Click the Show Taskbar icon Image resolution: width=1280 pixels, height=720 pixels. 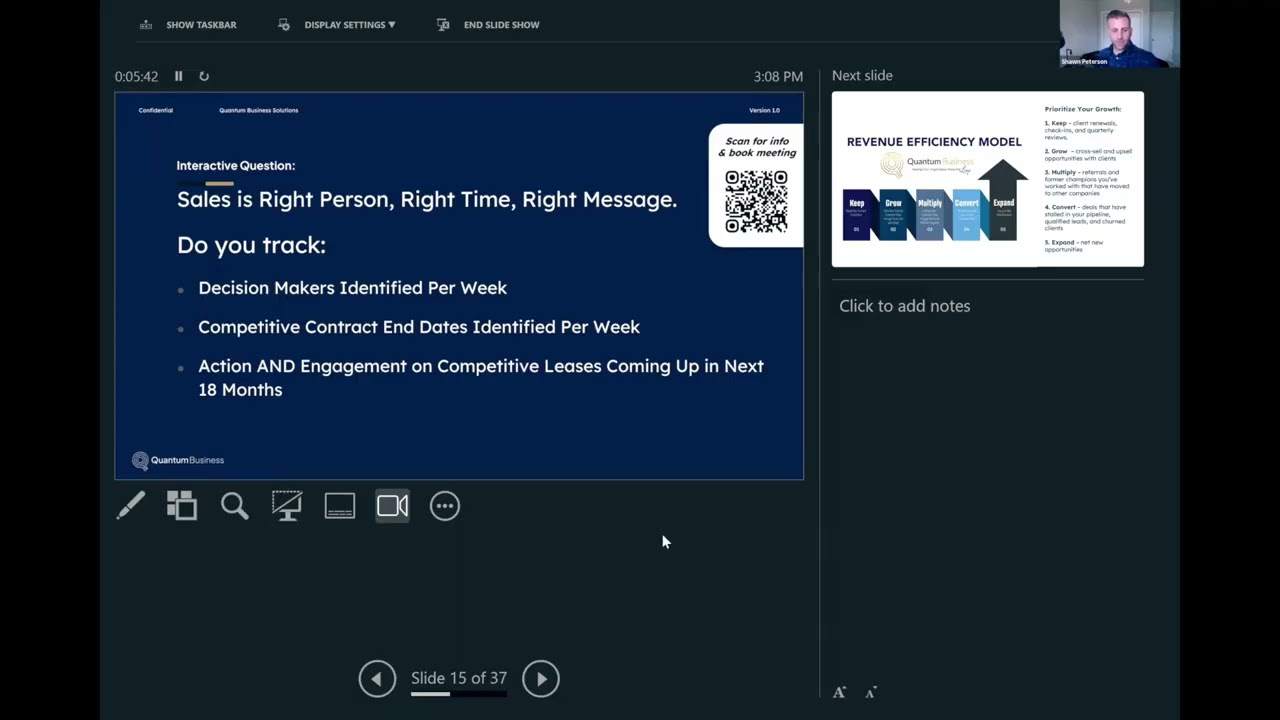(x=146, y=25)
